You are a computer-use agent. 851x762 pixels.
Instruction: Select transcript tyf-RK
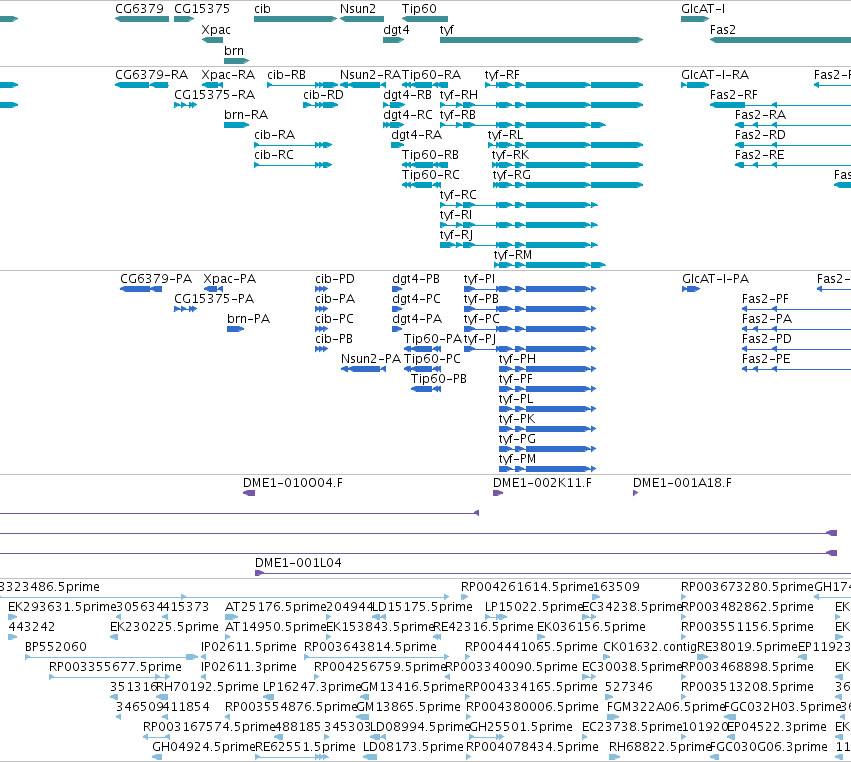(x=568, y=165)
